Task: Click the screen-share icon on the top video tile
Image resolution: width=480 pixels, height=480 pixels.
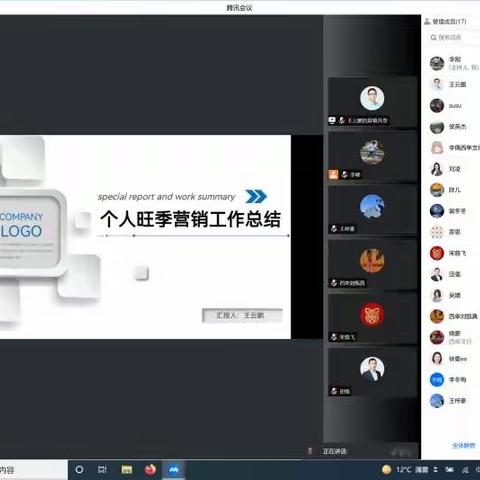Action: tap(332, 120)
